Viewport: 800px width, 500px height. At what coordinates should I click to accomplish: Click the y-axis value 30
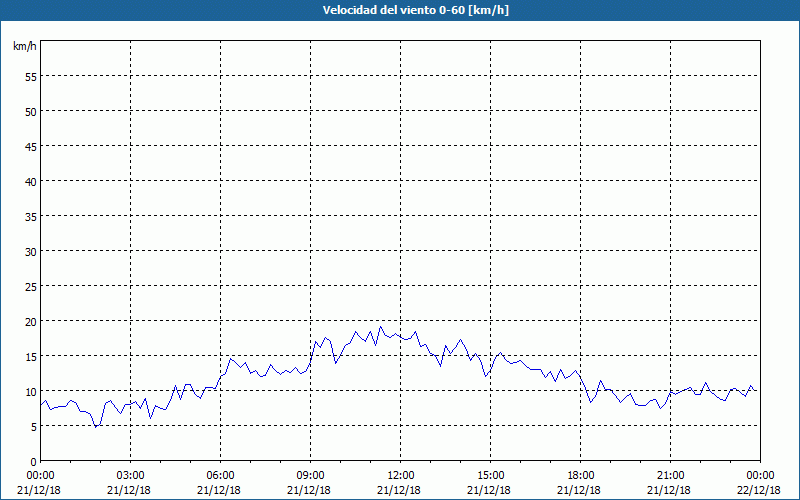31,252
